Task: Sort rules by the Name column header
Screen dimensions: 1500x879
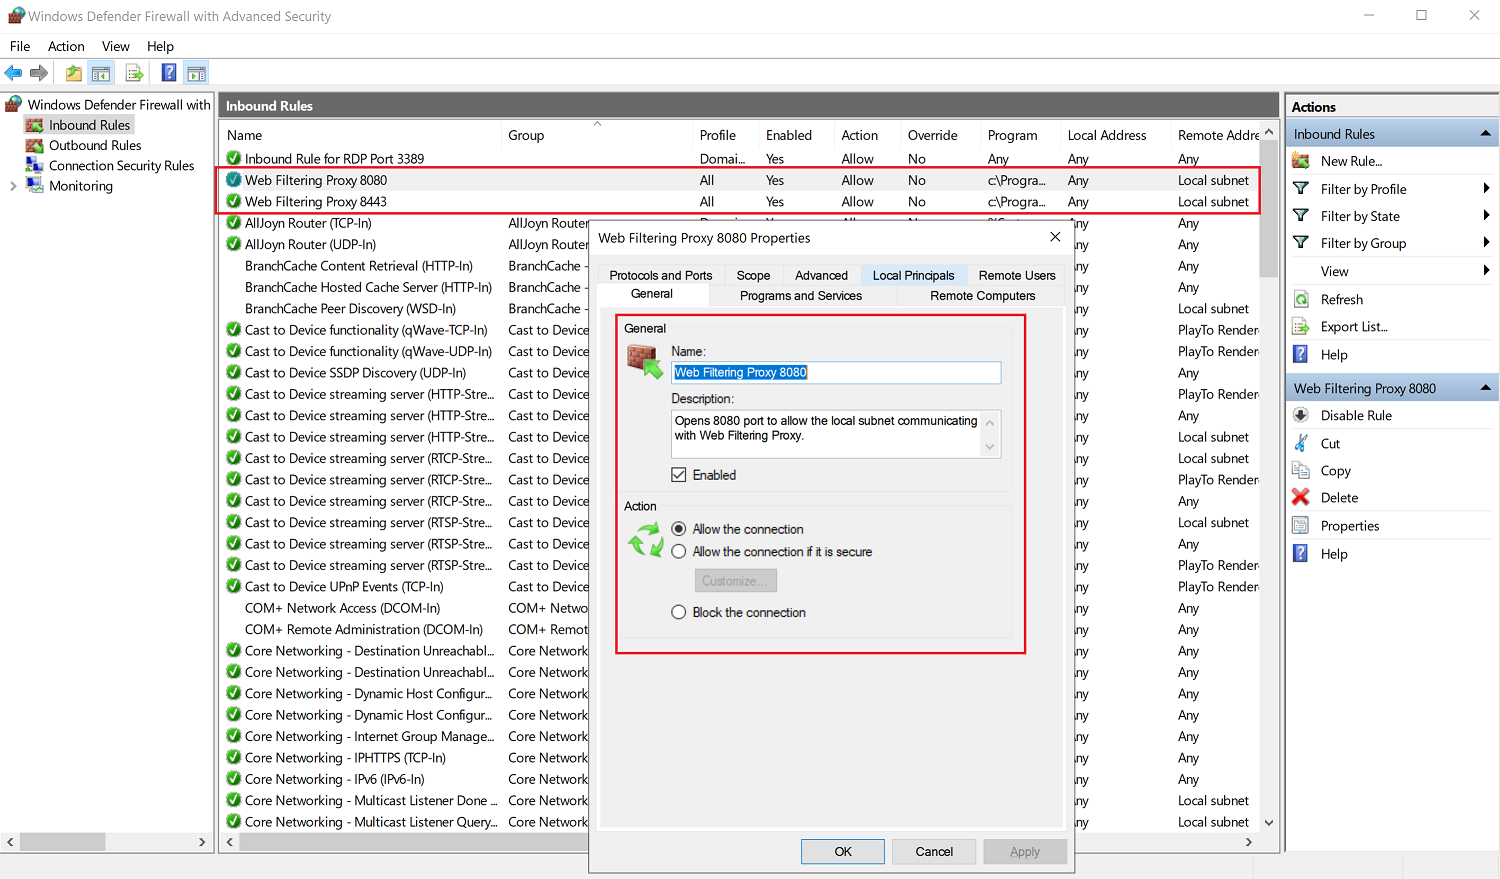Action: (360, 135)
